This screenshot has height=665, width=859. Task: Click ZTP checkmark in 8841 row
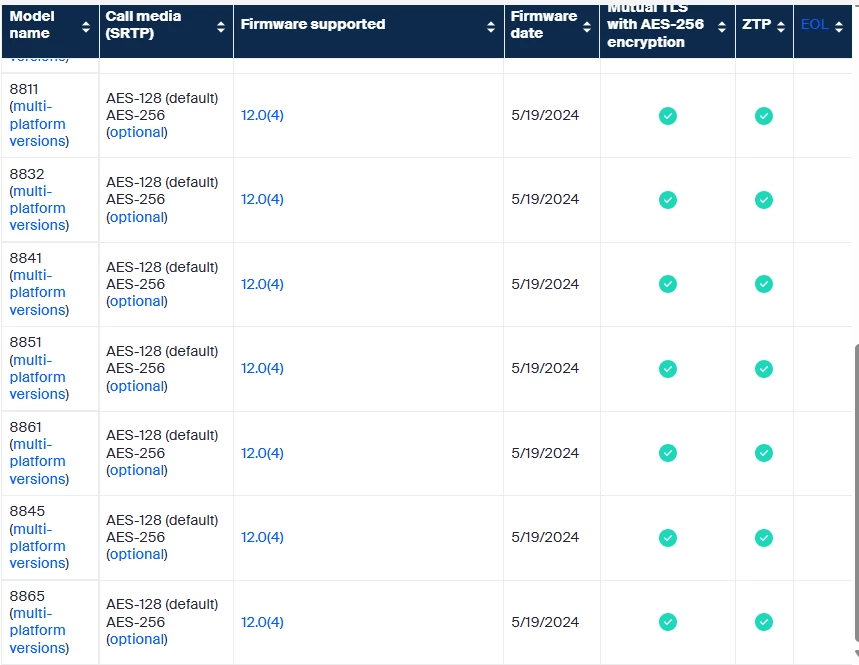764,284
